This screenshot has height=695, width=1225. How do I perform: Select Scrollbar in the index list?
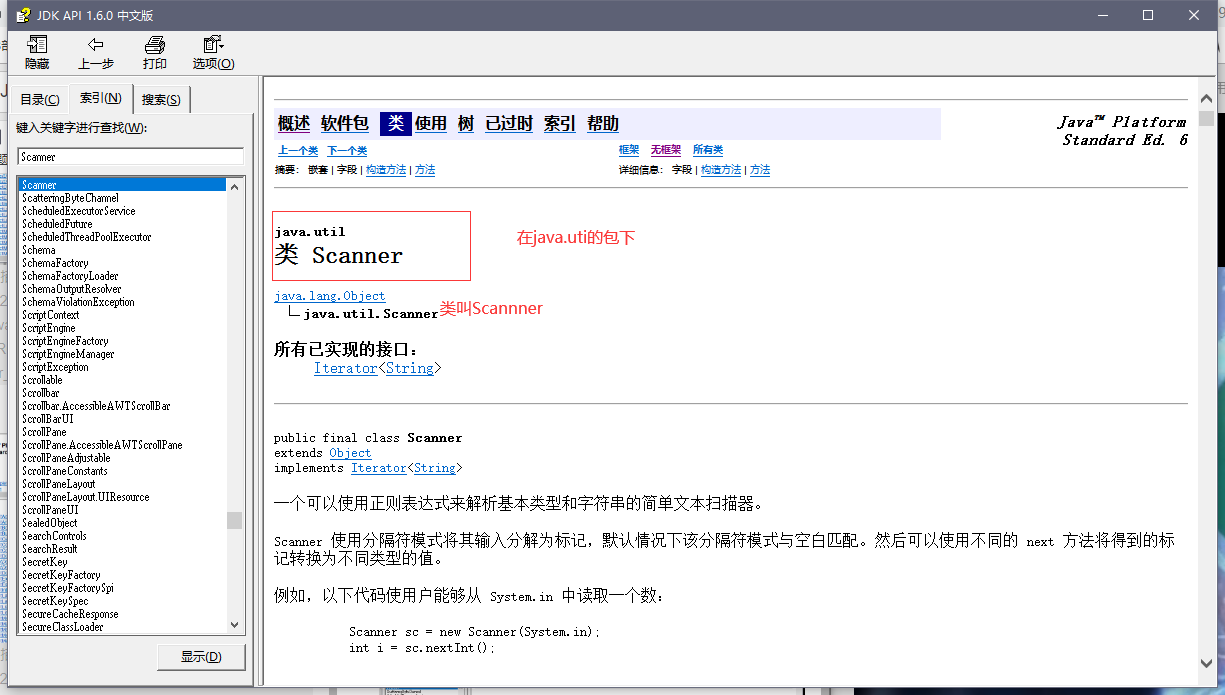tap(40, 392)
